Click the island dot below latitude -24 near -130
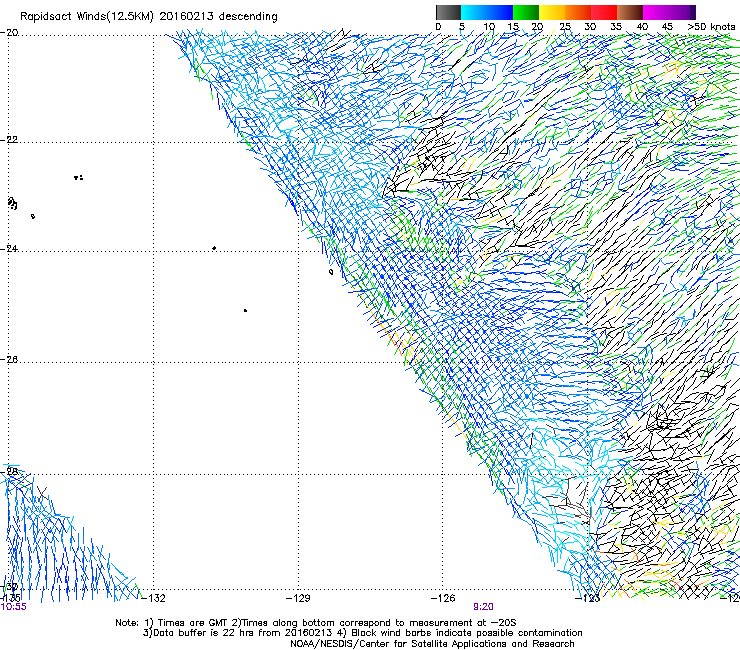740x650 pixels. (245, 311)
